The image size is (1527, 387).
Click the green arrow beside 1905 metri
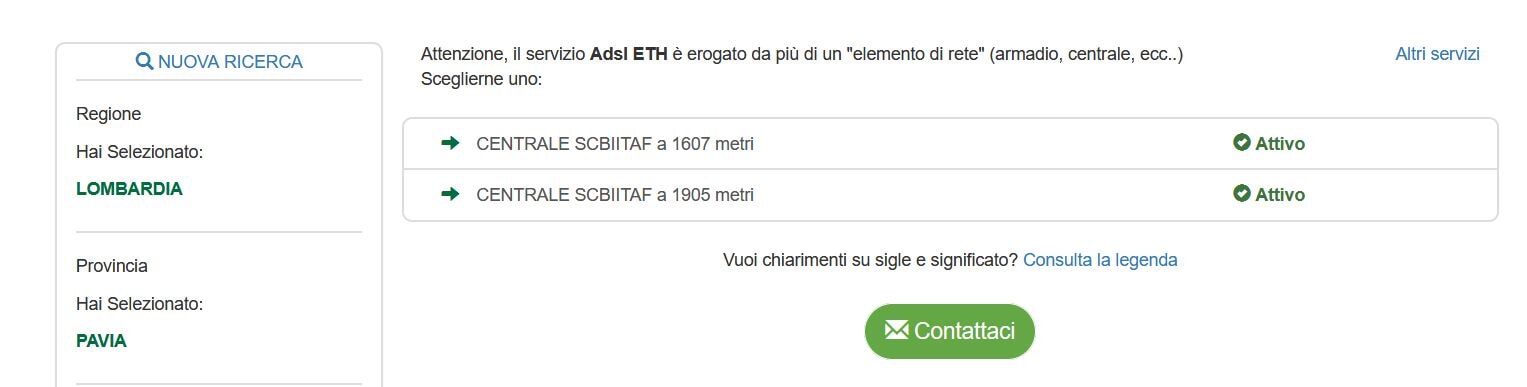(450, 194)
